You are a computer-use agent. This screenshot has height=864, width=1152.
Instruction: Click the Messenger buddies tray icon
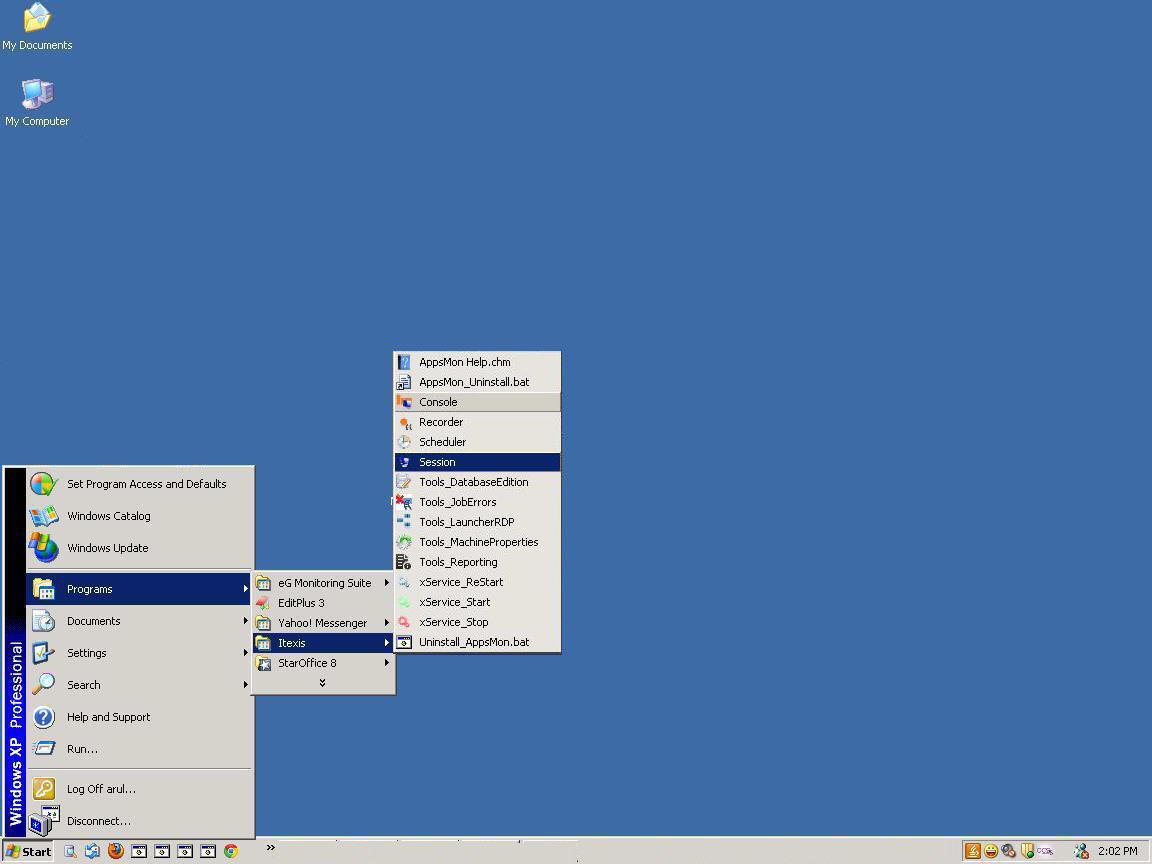point(1081,852)
